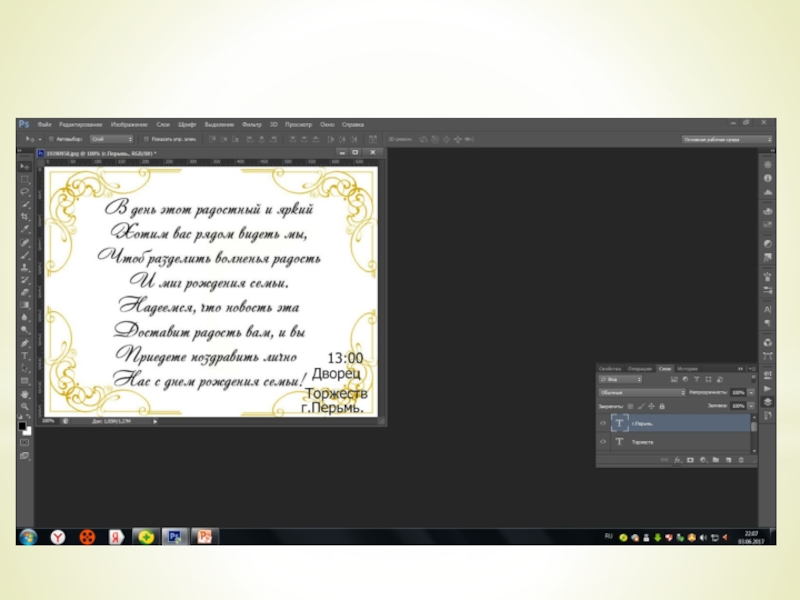Hide the г.Пермь. text layer

pos(602,423)
